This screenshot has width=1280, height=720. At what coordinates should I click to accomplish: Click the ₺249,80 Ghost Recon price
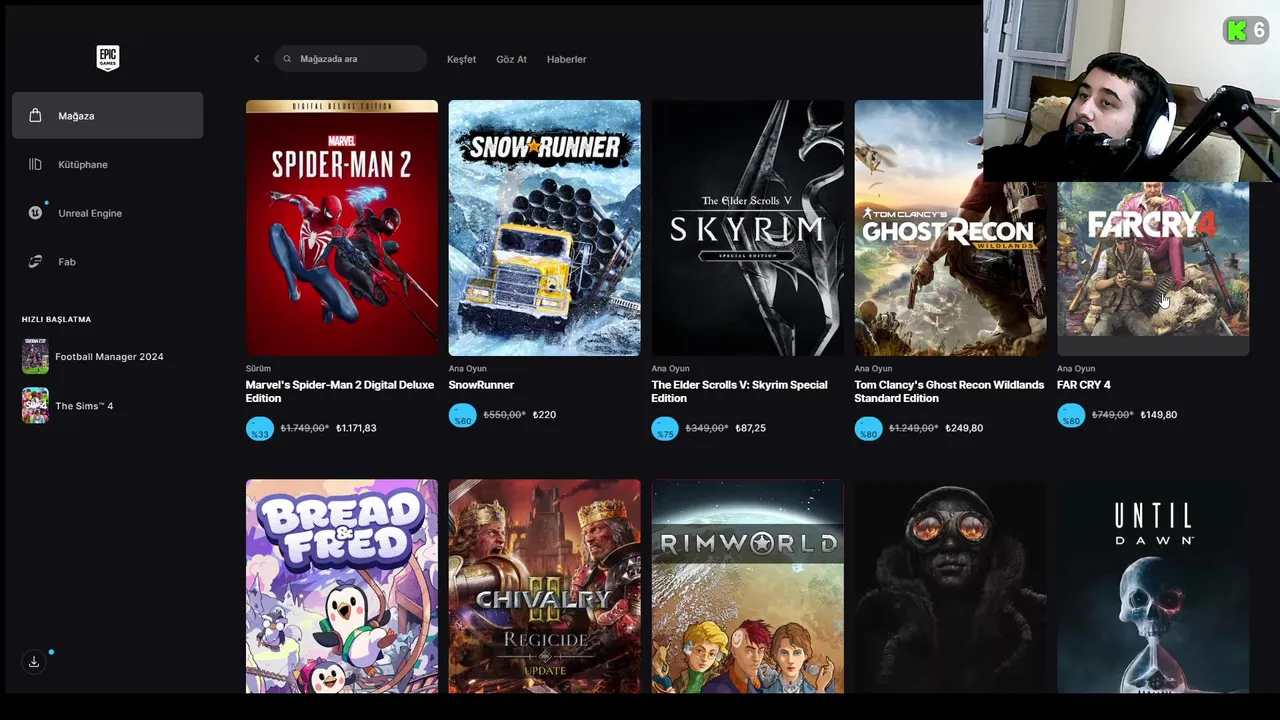pos(964,428)
